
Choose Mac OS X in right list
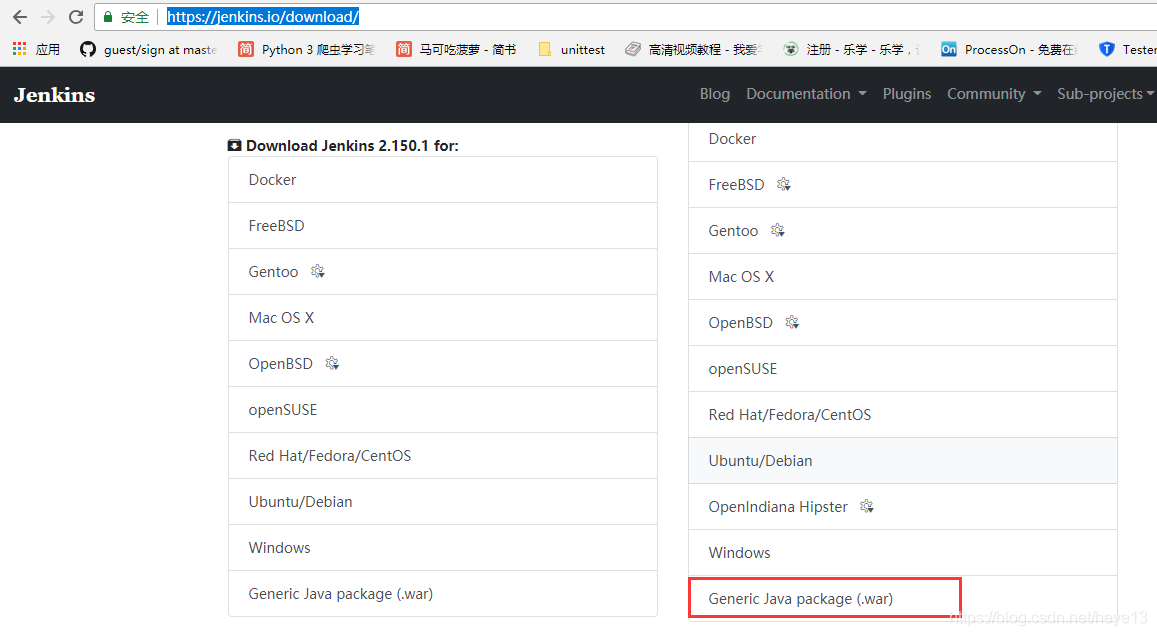tap(902, 277)
